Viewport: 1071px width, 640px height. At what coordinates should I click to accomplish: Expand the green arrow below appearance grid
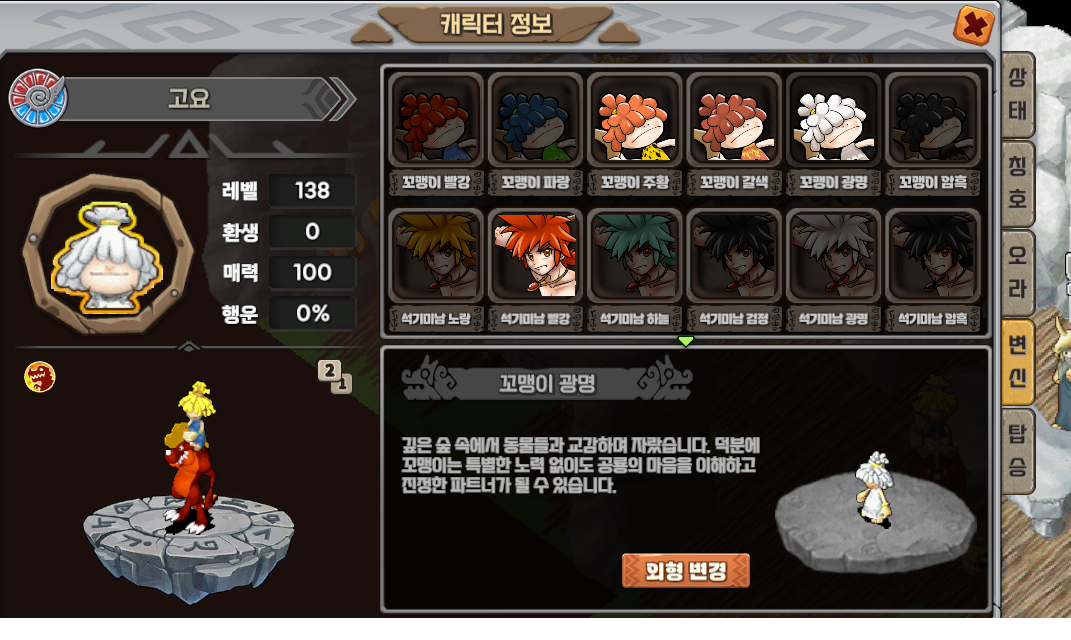pos(686,341)
